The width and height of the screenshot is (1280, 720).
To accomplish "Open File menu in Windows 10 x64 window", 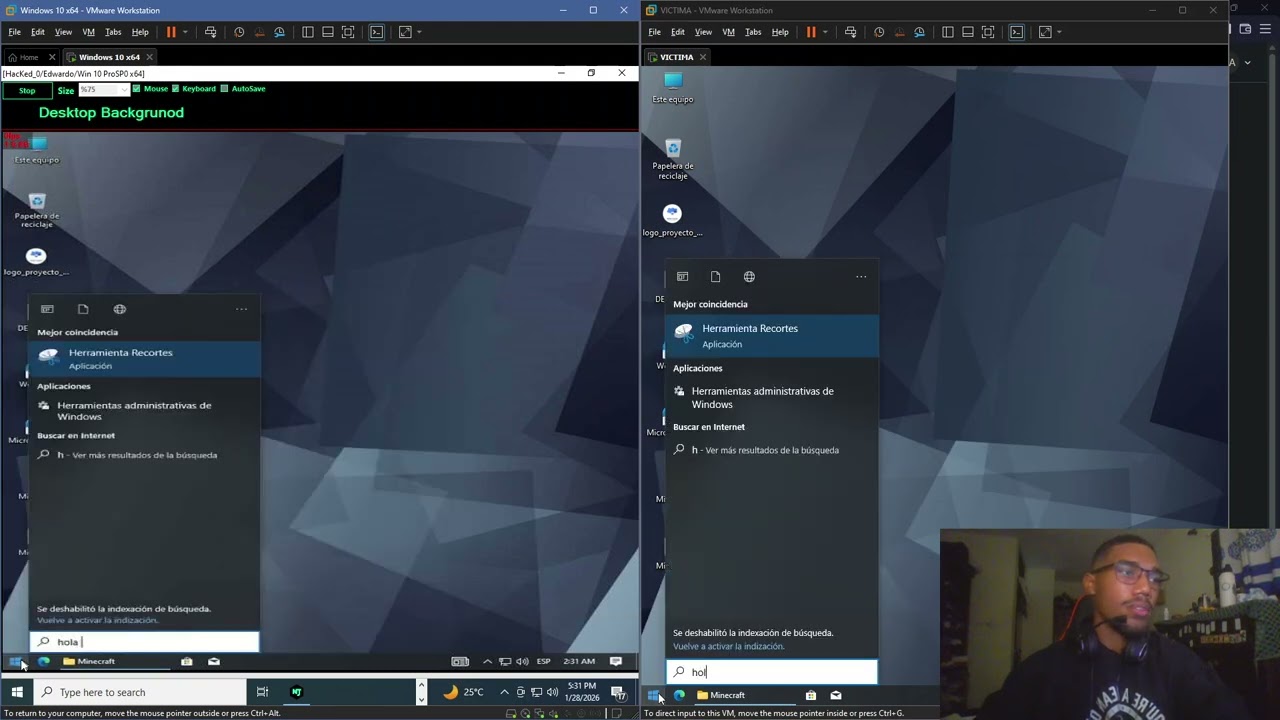I will [14, 32].
